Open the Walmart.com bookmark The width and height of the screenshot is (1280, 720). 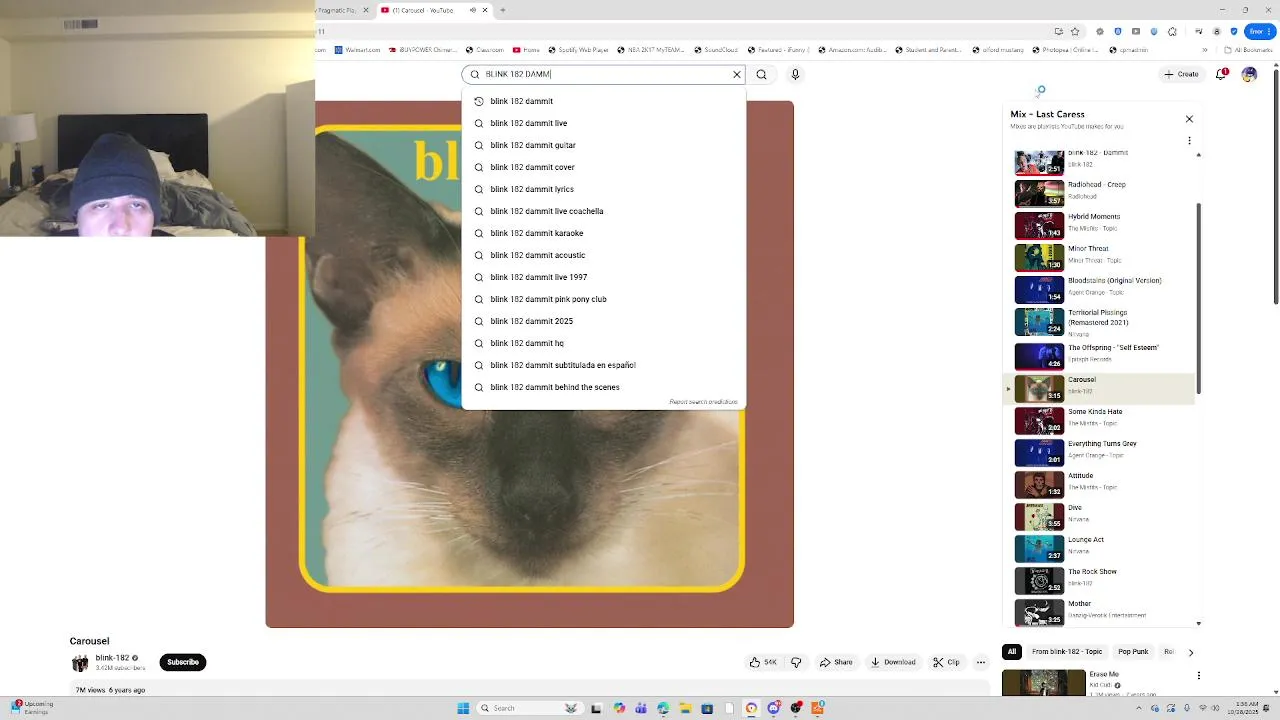358,49
